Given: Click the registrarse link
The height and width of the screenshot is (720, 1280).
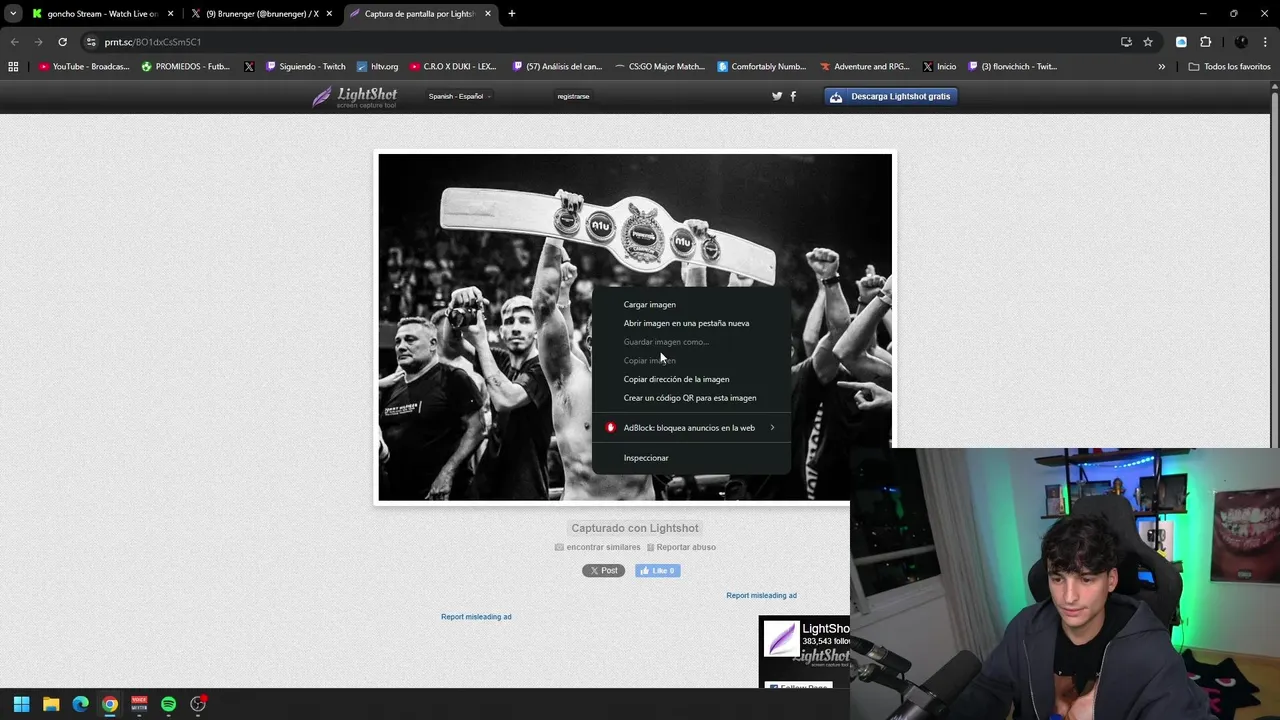Looking at the screenshot, I should pos(573,96).
